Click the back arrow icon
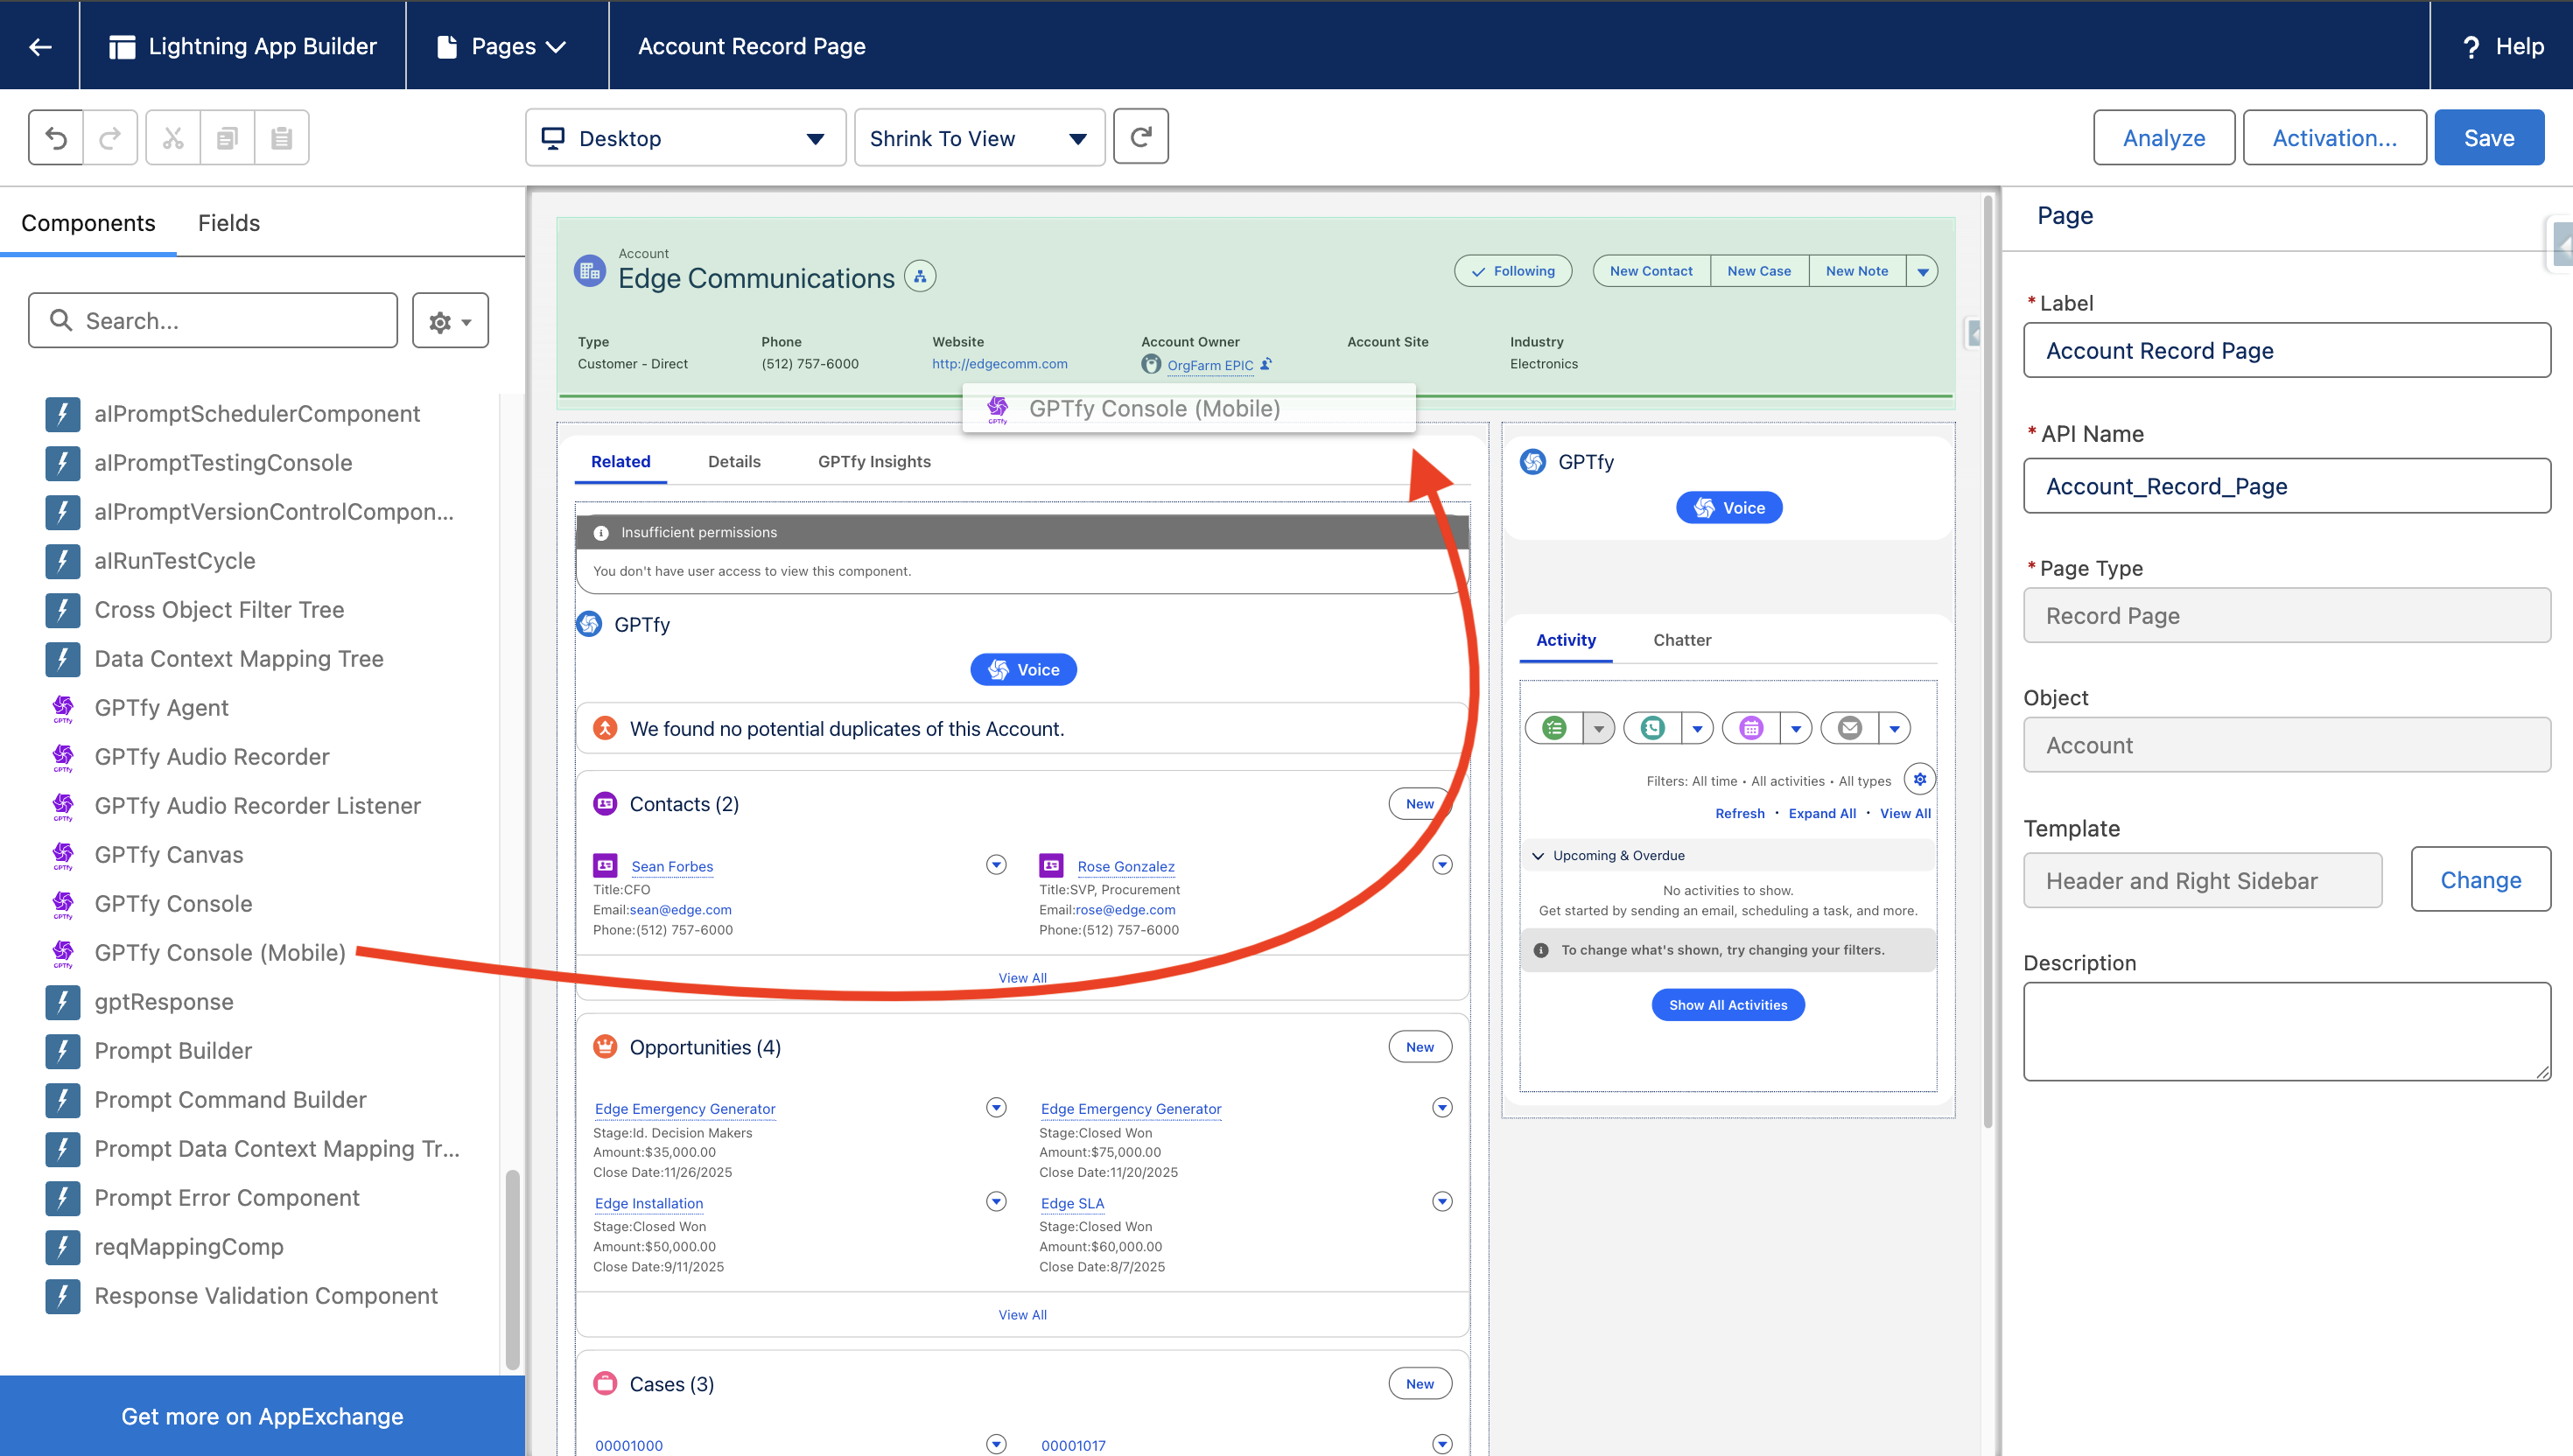2573x1456 pixels. click(40, 46)
